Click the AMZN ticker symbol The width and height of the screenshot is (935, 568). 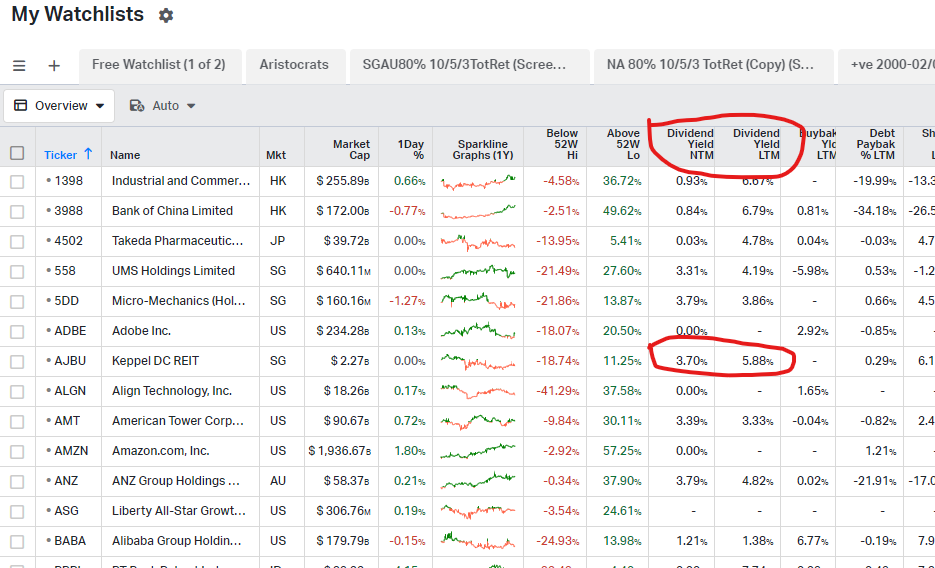pos(71,451)
